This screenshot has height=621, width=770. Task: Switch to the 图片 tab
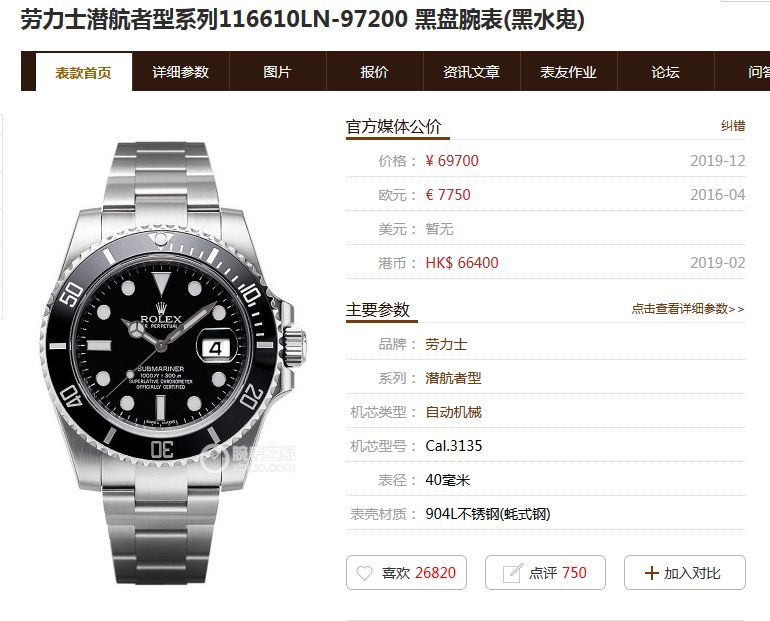tap(277, 72)
